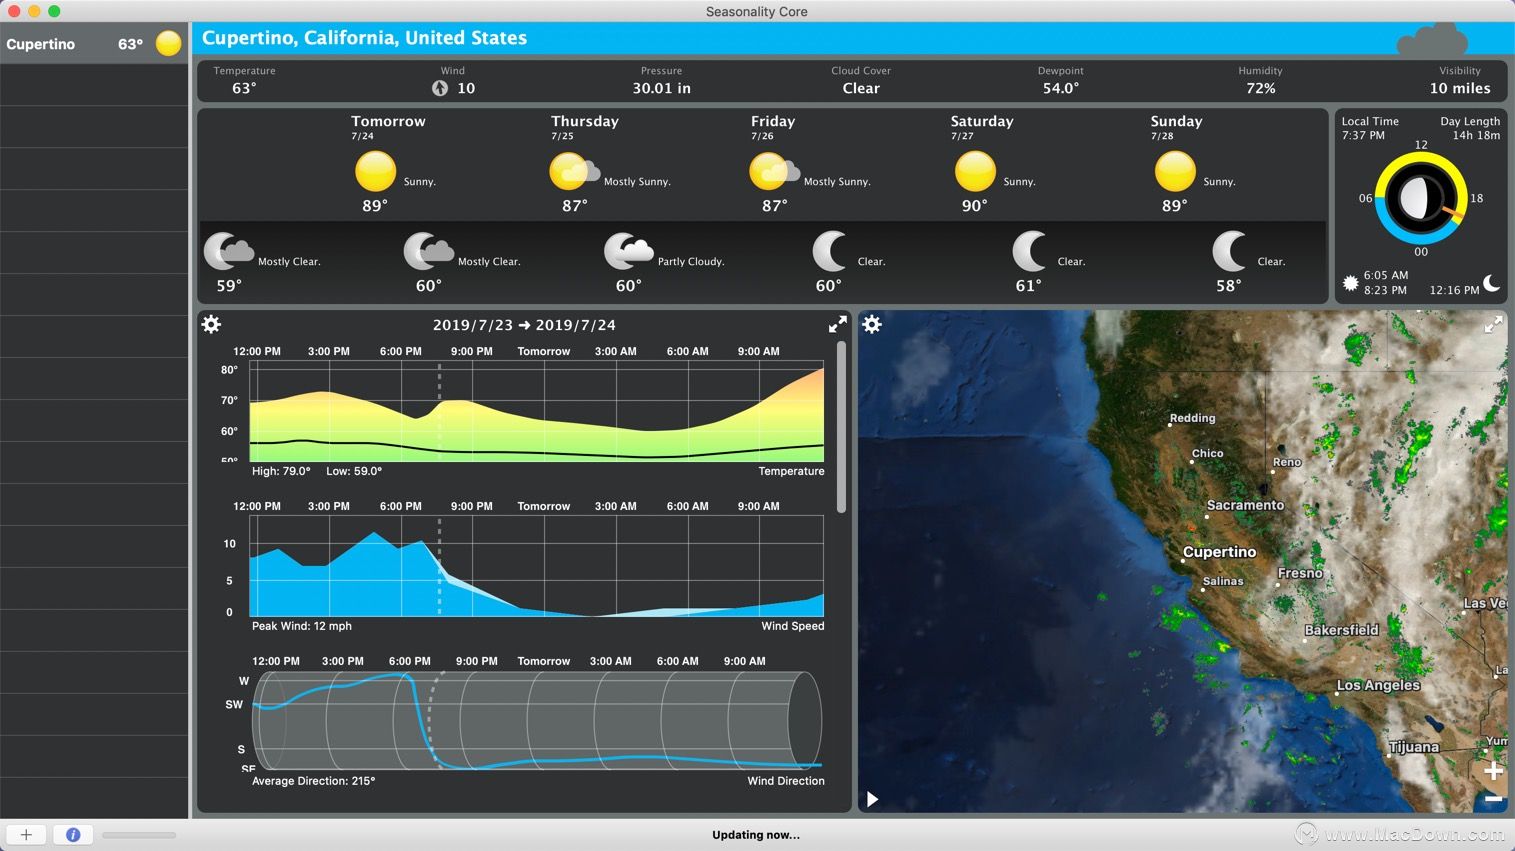This screenshot has height=851, width=1515.
Task: Click the Day Length 14h 18m text
Action: pyautogui.click(x=1470, y=128)
